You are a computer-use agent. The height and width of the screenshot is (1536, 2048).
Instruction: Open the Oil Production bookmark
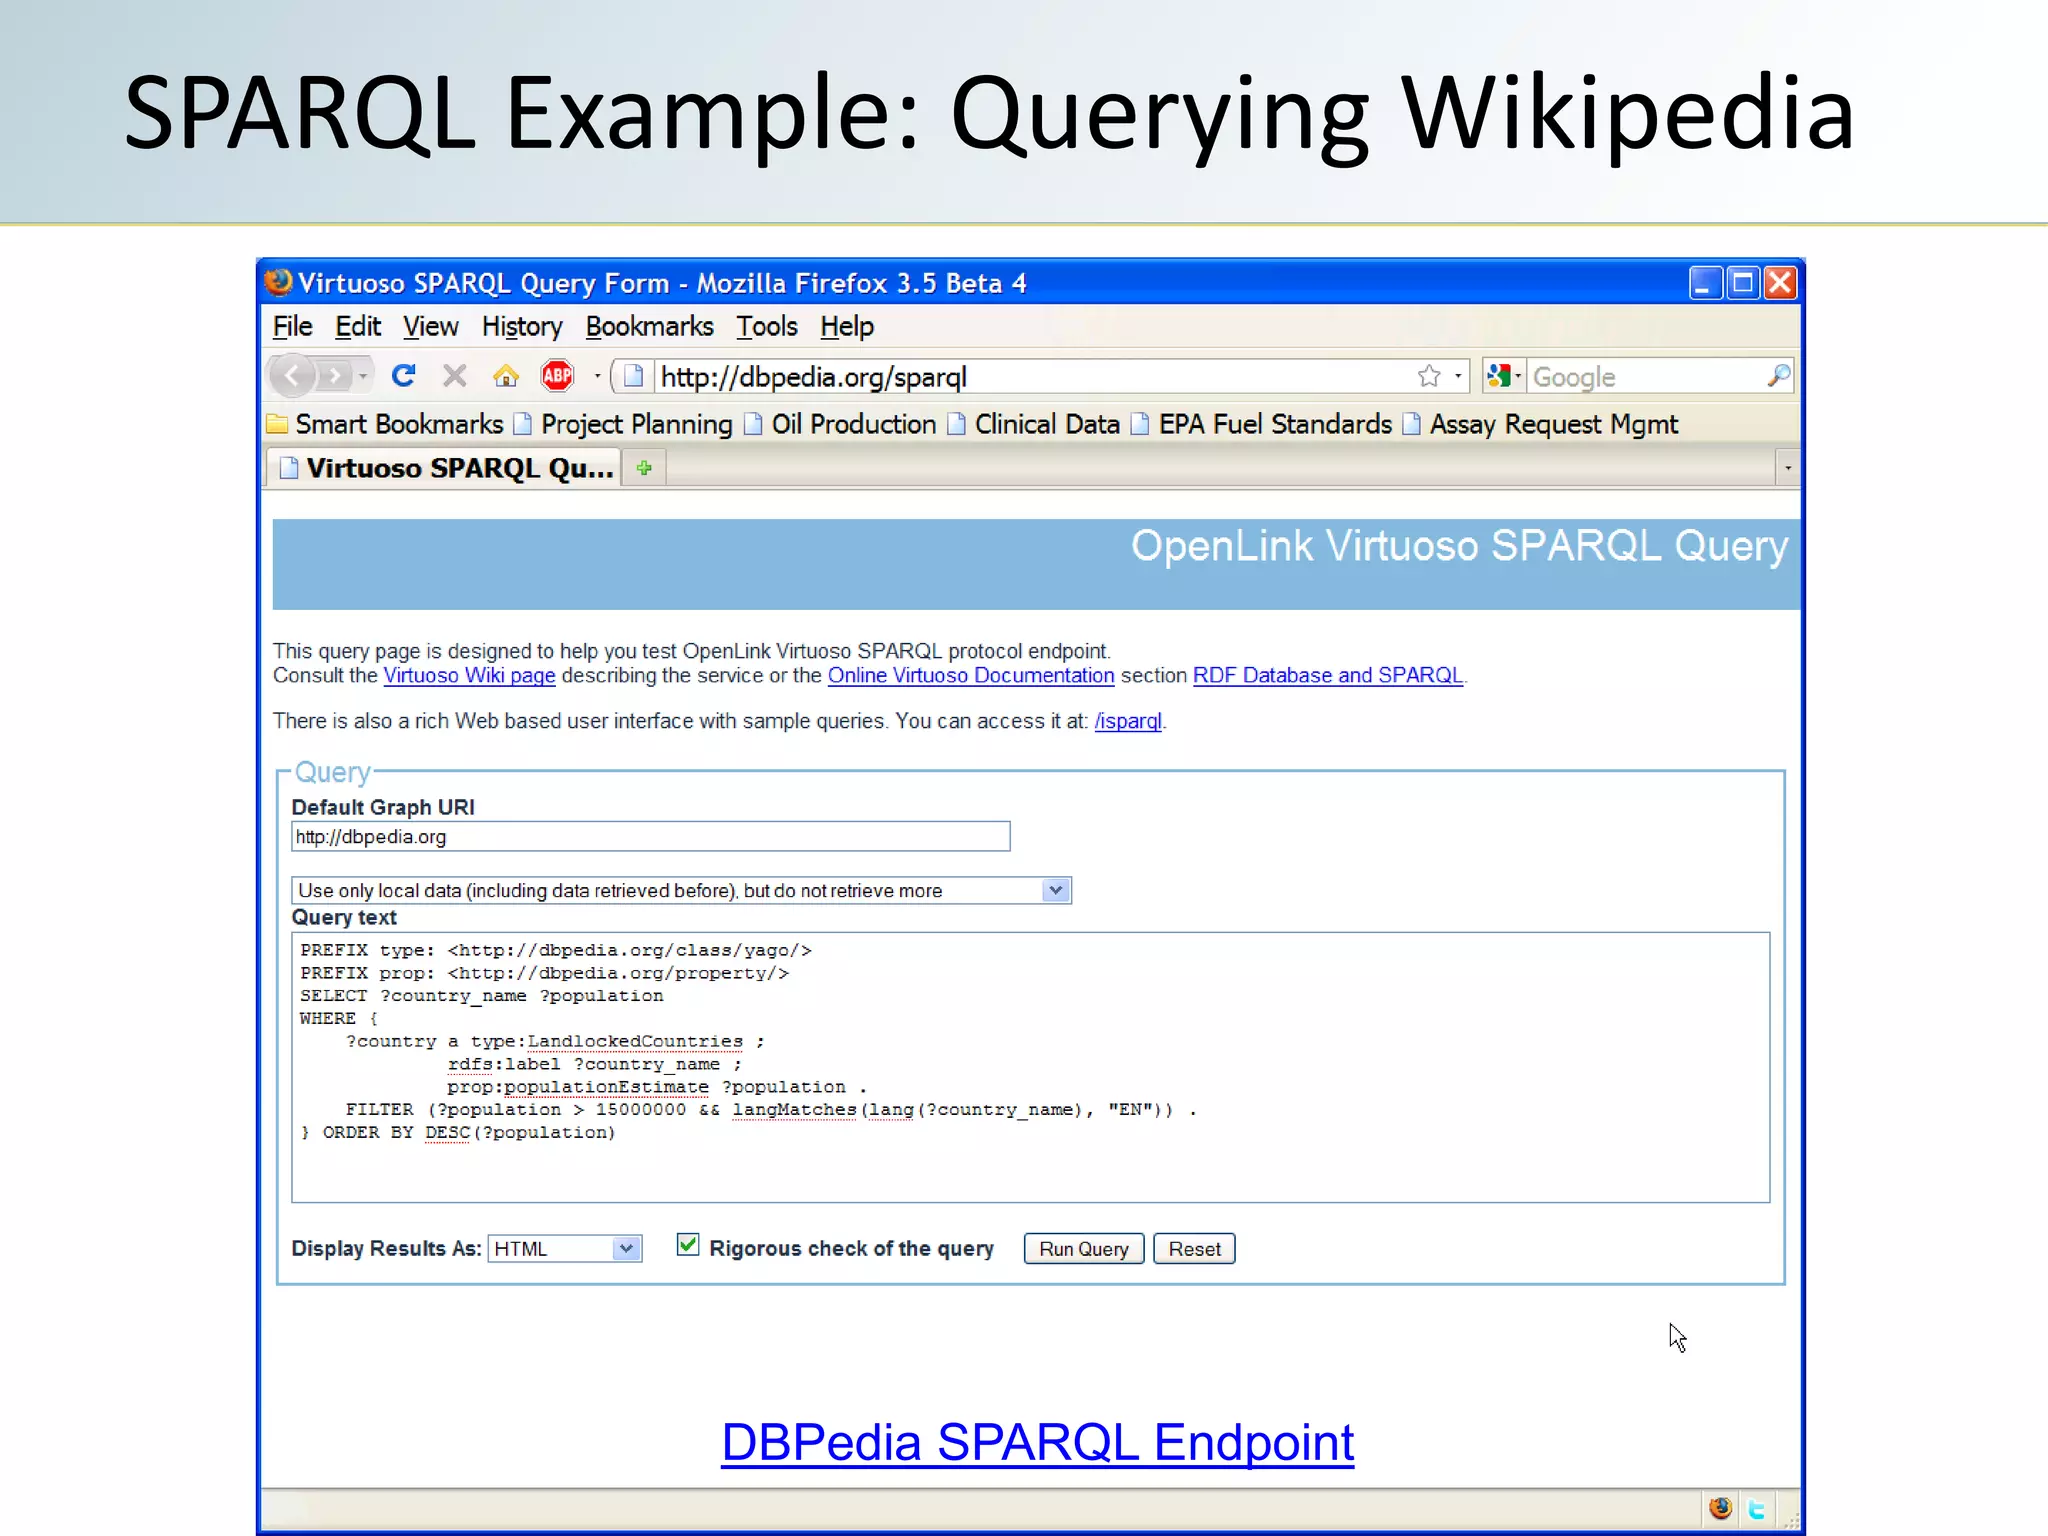tap(852, 425)
